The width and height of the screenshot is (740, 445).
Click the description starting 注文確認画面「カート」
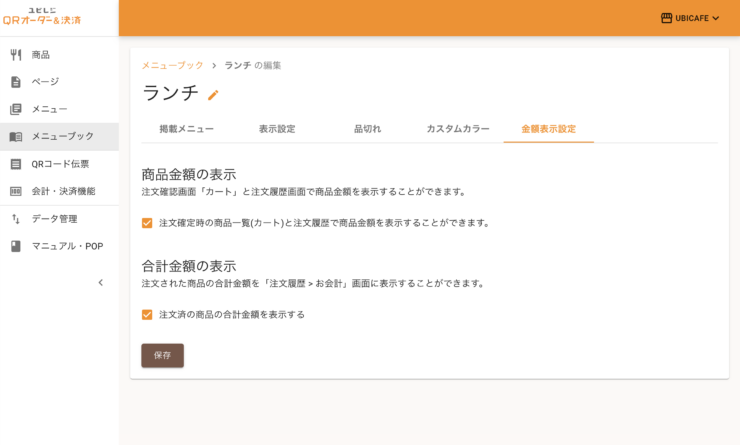coord(304,192)
